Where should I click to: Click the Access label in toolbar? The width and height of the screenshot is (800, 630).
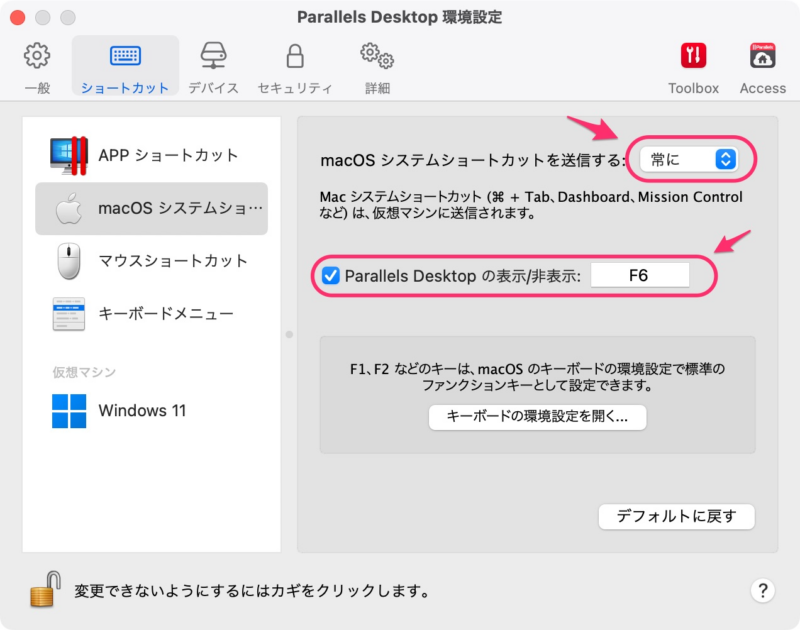[763, 88]
